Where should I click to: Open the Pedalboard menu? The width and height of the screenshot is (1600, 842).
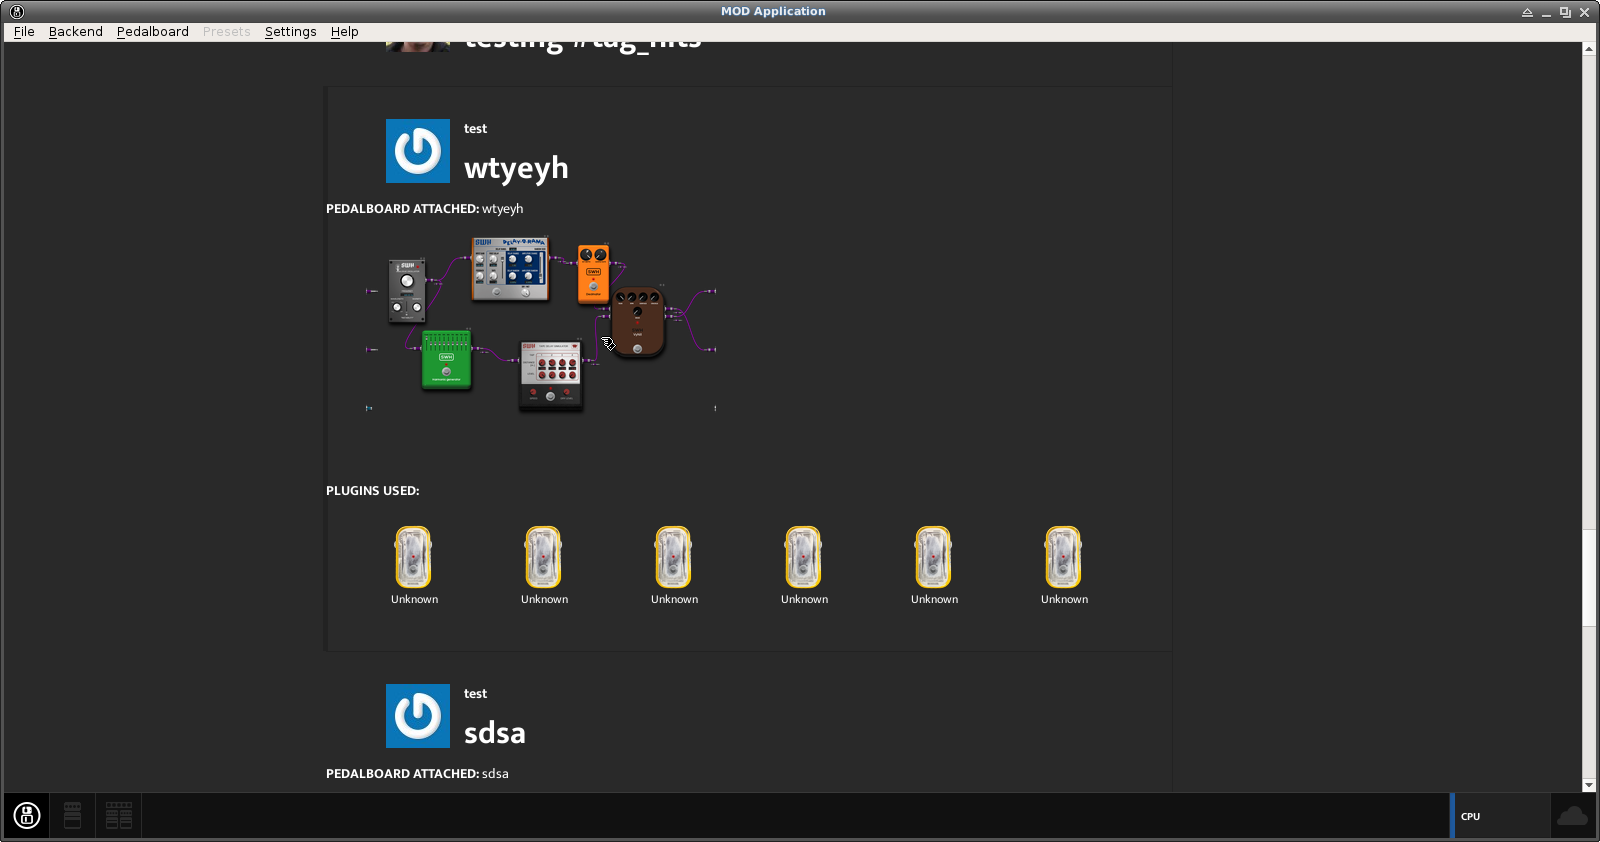tap(153, 32)
